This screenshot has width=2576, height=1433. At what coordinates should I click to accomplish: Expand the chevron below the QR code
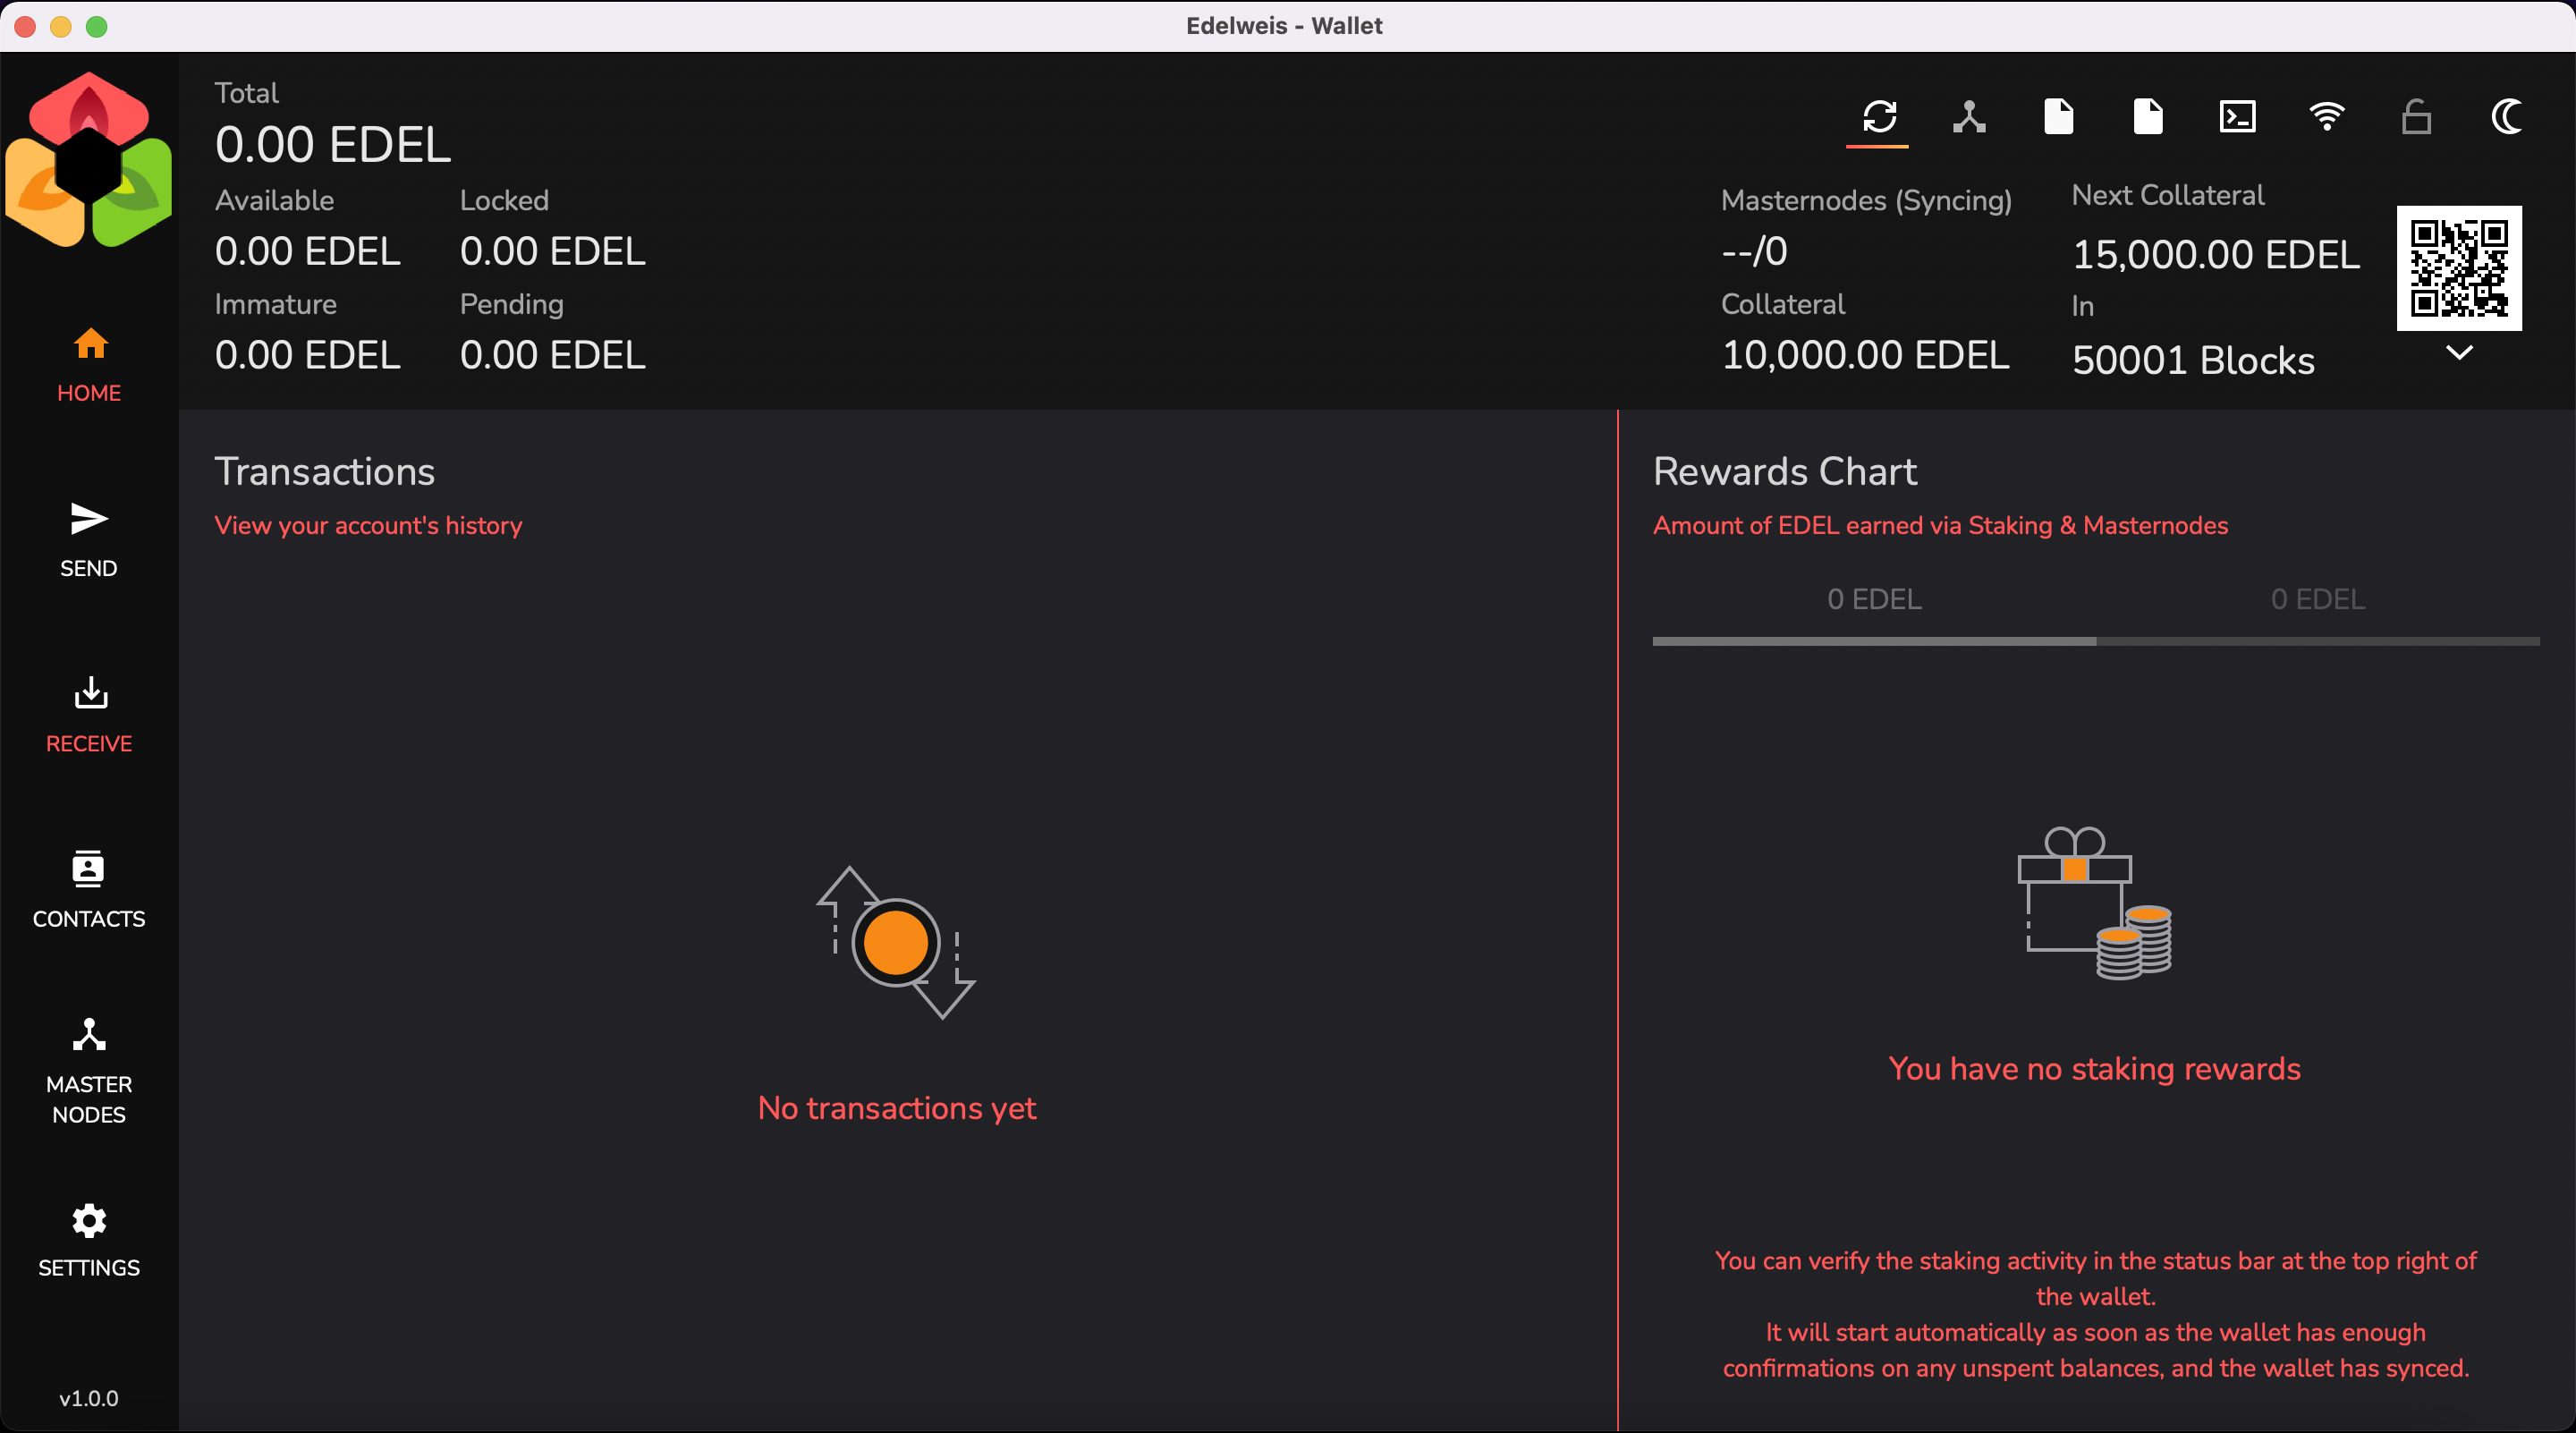[2459, 352]
